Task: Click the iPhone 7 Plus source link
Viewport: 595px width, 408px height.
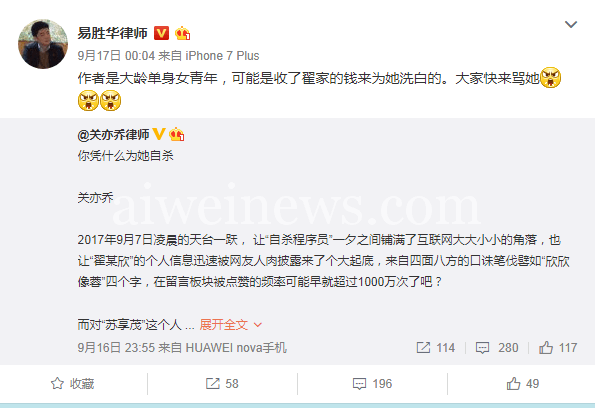Action: (x=222, y=56)
